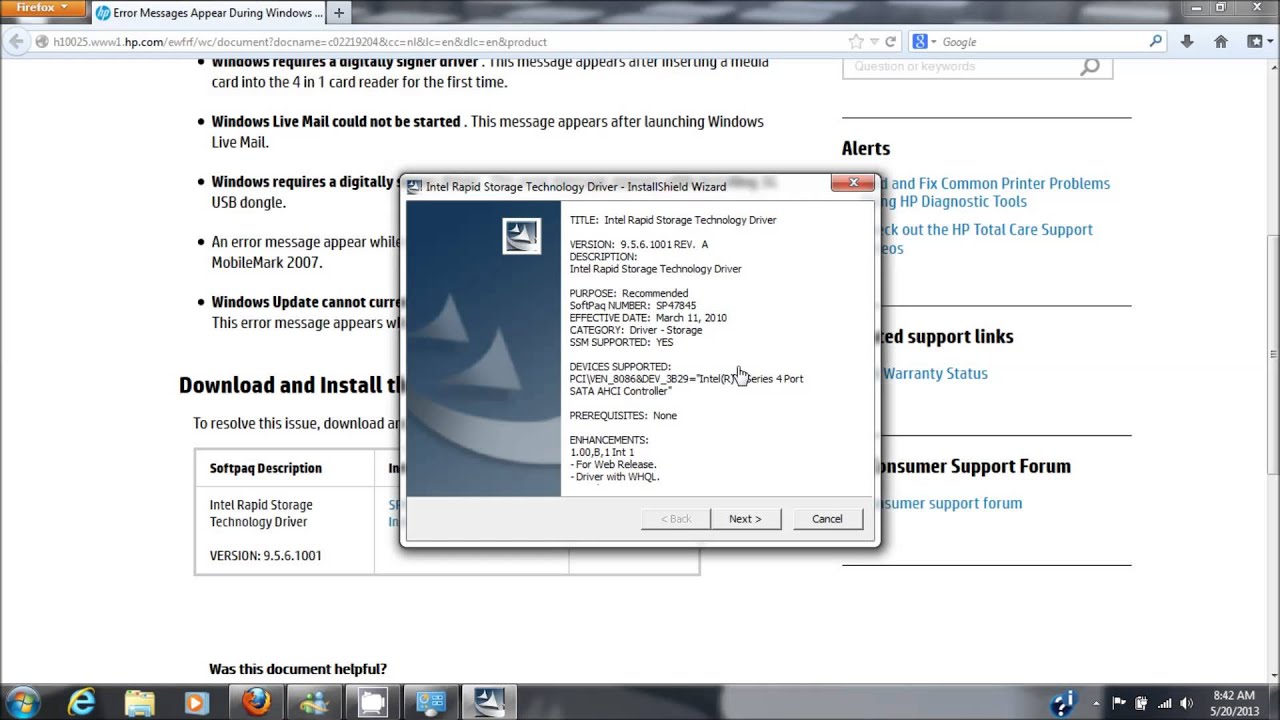Open the volume speaker tray icon
This screenshot has width=1280, height=720.
pyautogui.click(x=1186, y=703)
